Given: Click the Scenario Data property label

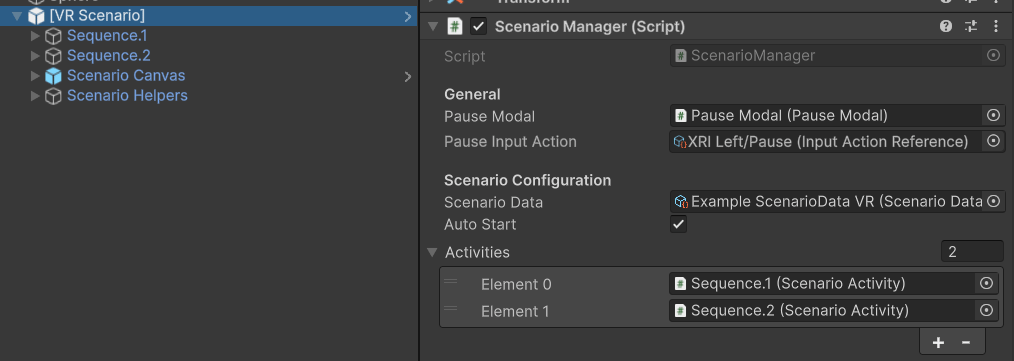Looking at the screenshot, I should [x=493, y=202].
